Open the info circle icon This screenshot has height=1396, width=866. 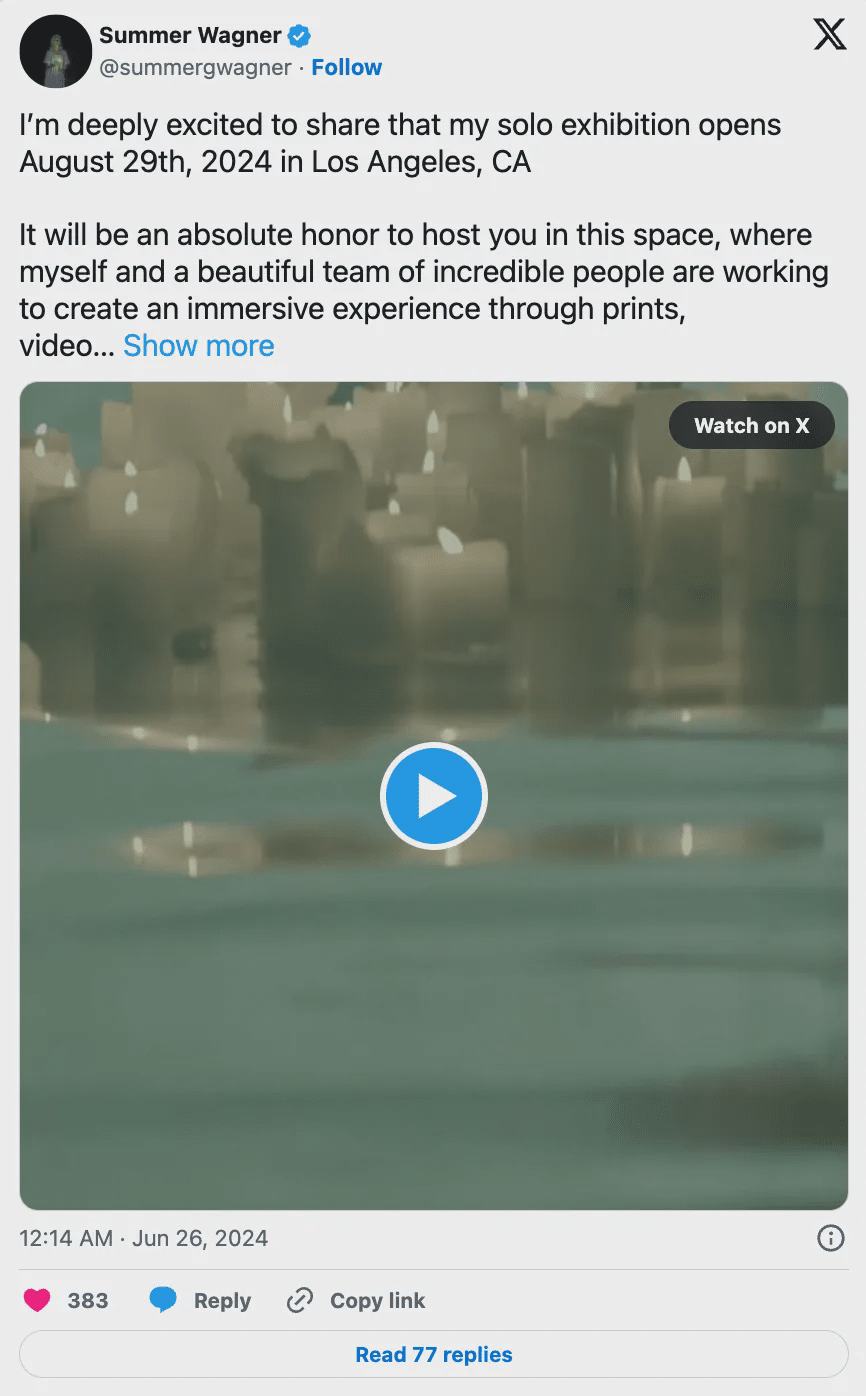pos(831,1239)
